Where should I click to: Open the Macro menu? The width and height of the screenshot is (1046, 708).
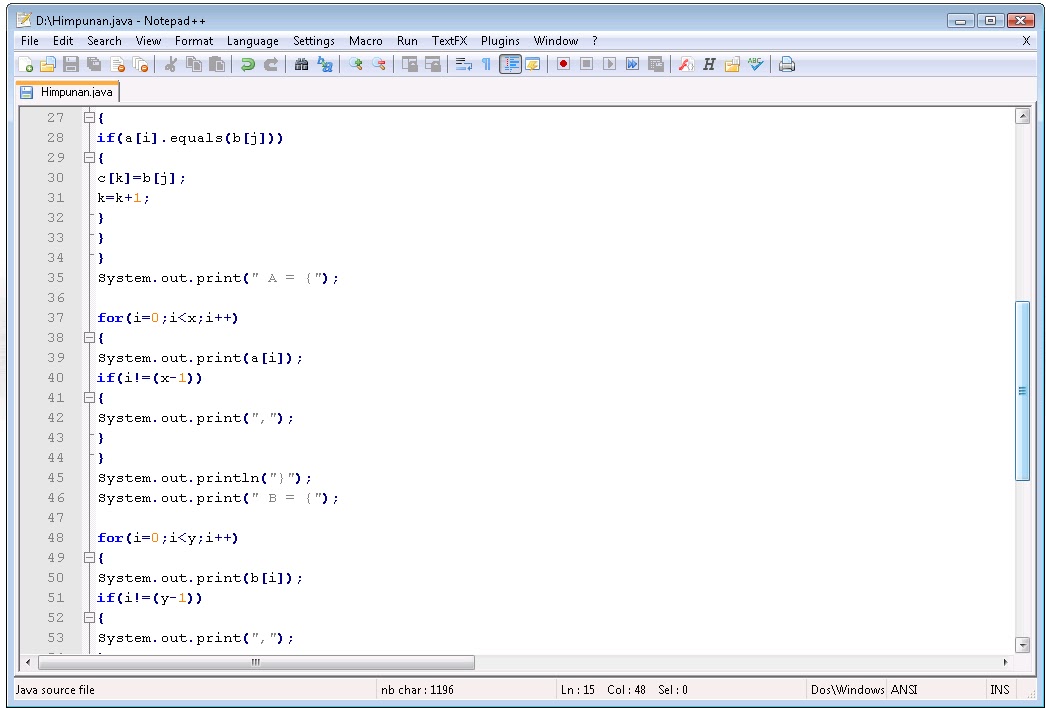coord(366,41)
